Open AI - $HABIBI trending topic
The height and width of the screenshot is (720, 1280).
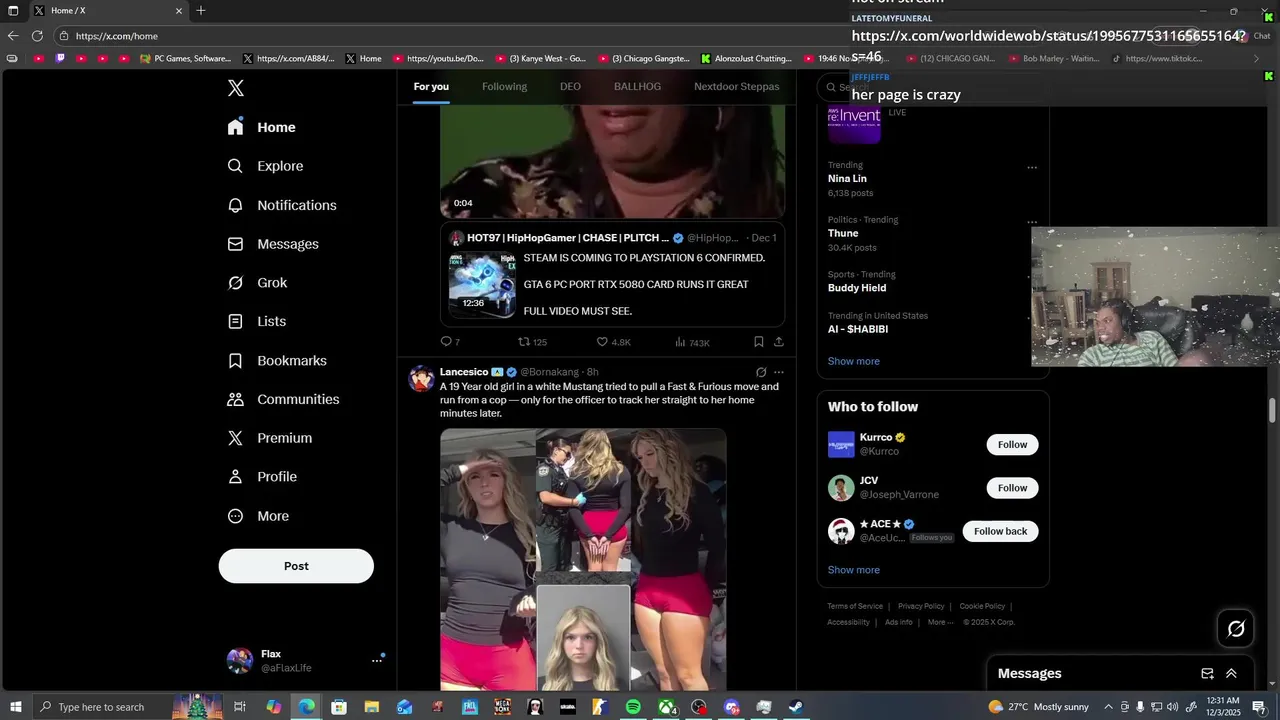pos(858,329)
